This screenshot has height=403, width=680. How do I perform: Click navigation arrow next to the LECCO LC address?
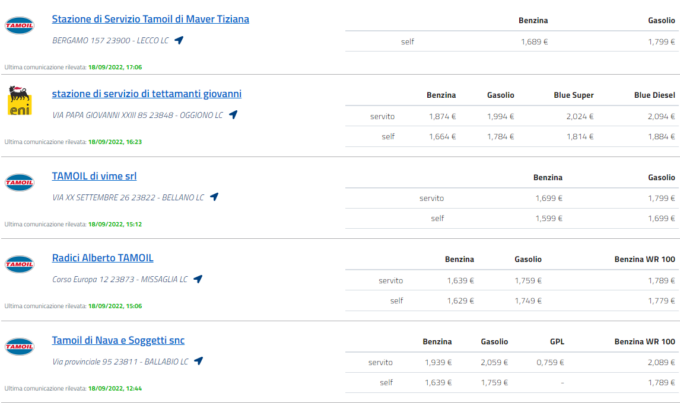tap(179, 40)
